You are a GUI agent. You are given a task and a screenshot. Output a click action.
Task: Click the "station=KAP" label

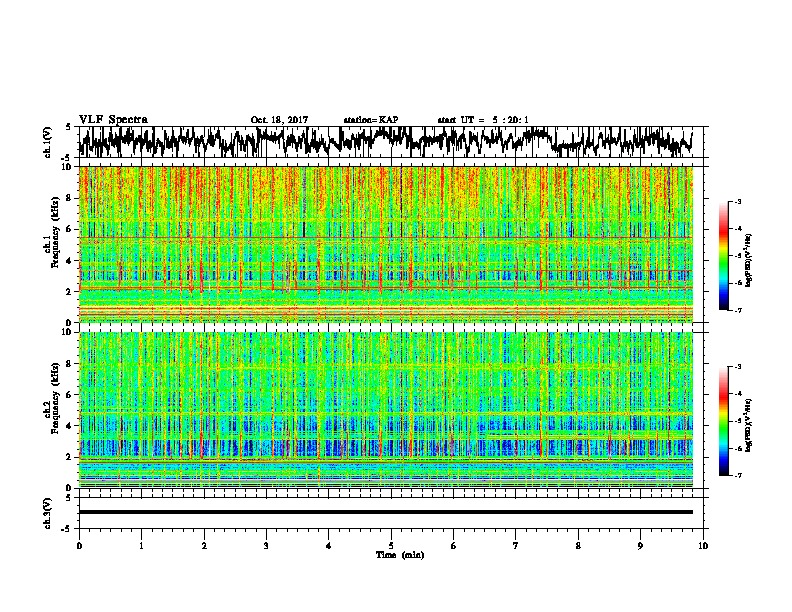[371, 120]
